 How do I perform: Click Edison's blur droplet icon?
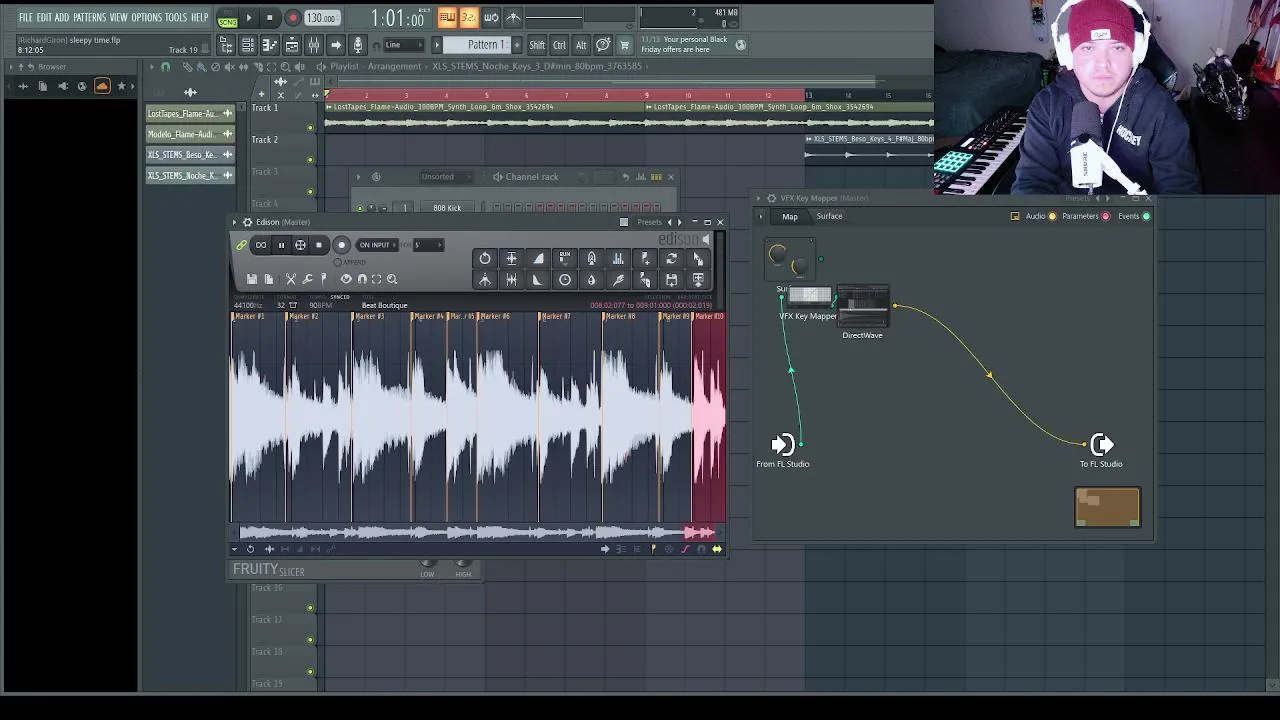coord(591,280)
